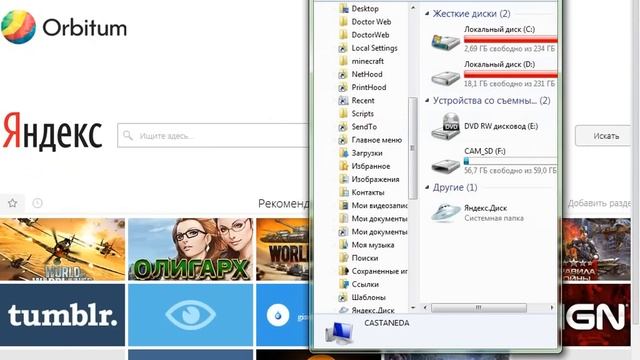The width and height of the screenshot is (640, 360).
Task: Select minecraft folder in tree
Action: coord(367,61)
